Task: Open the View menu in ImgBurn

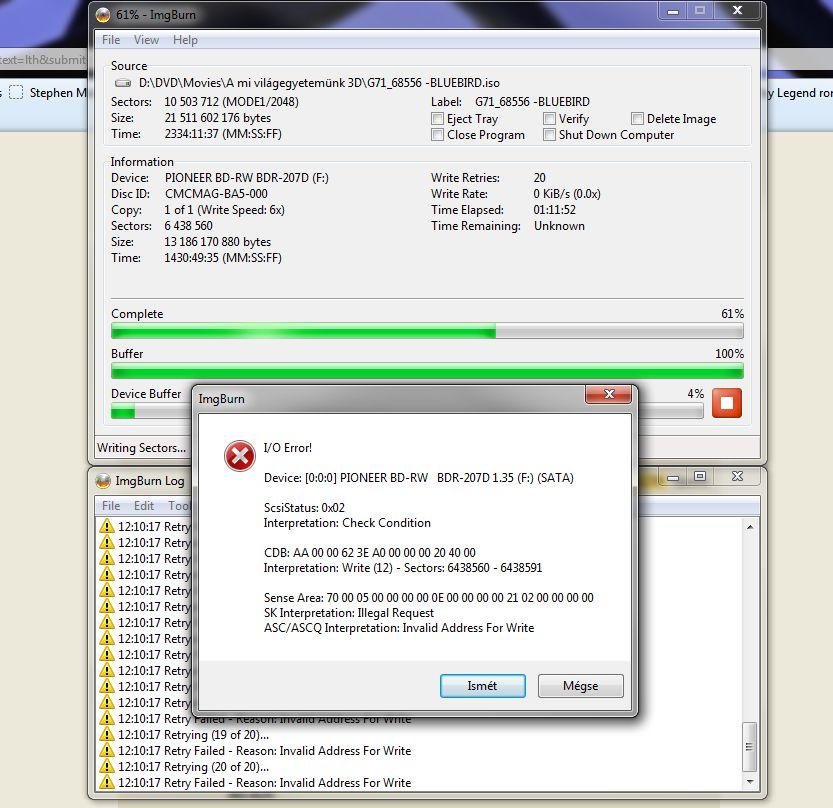Action: click(146, 40)
